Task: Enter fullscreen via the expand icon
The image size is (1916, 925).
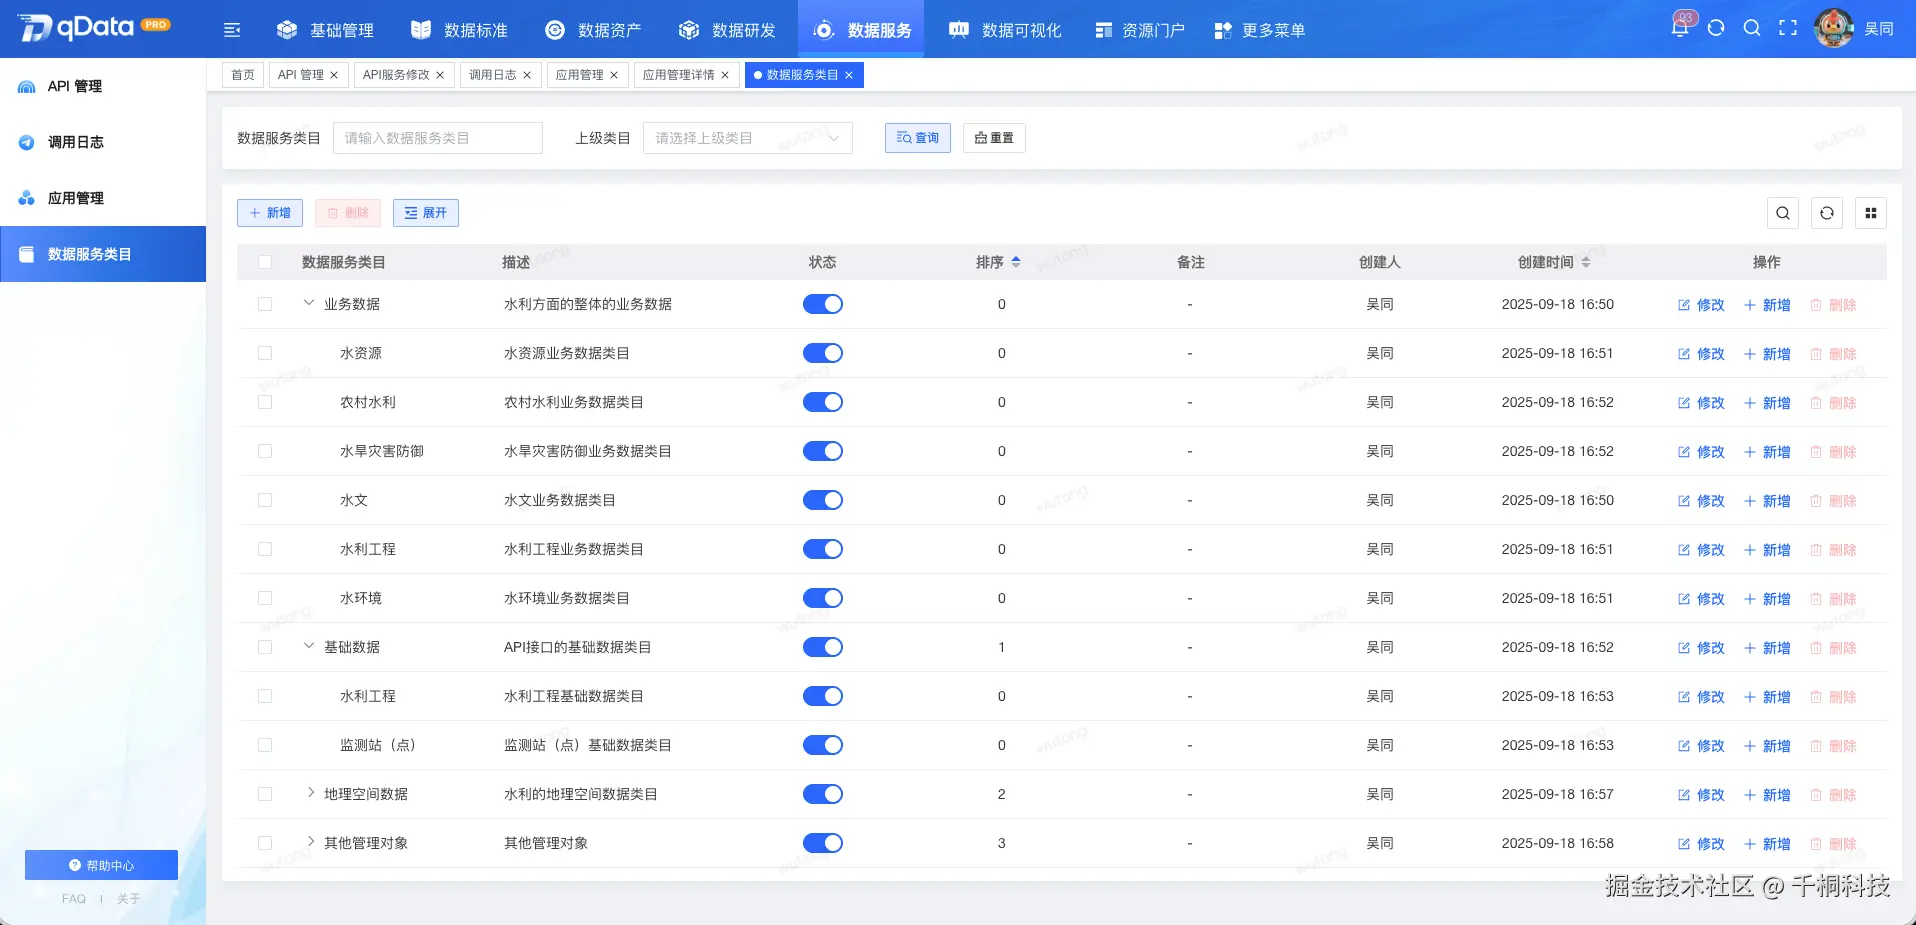Action: pyautogui.click(x=1788, y=27)
